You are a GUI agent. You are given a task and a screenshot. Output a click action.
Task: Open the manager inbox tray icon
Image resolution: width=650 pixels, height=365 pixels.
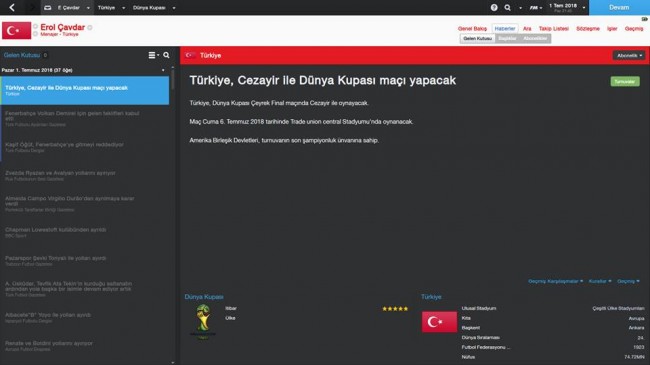48,7
